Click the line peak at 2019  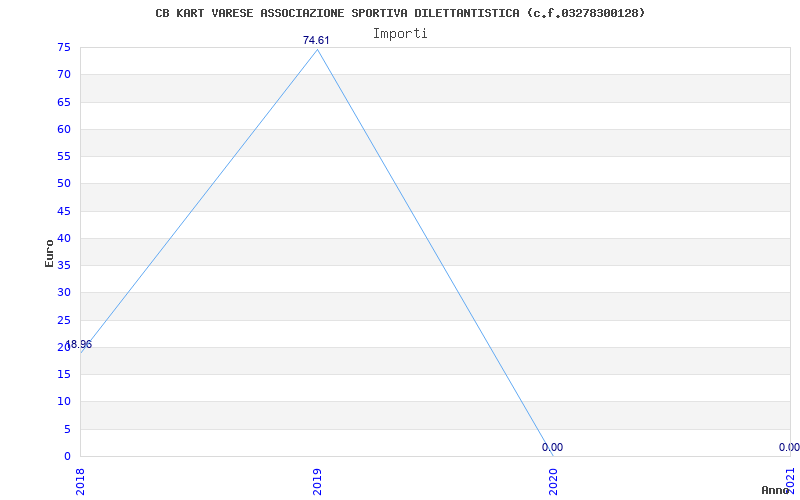tap(317, 49)
